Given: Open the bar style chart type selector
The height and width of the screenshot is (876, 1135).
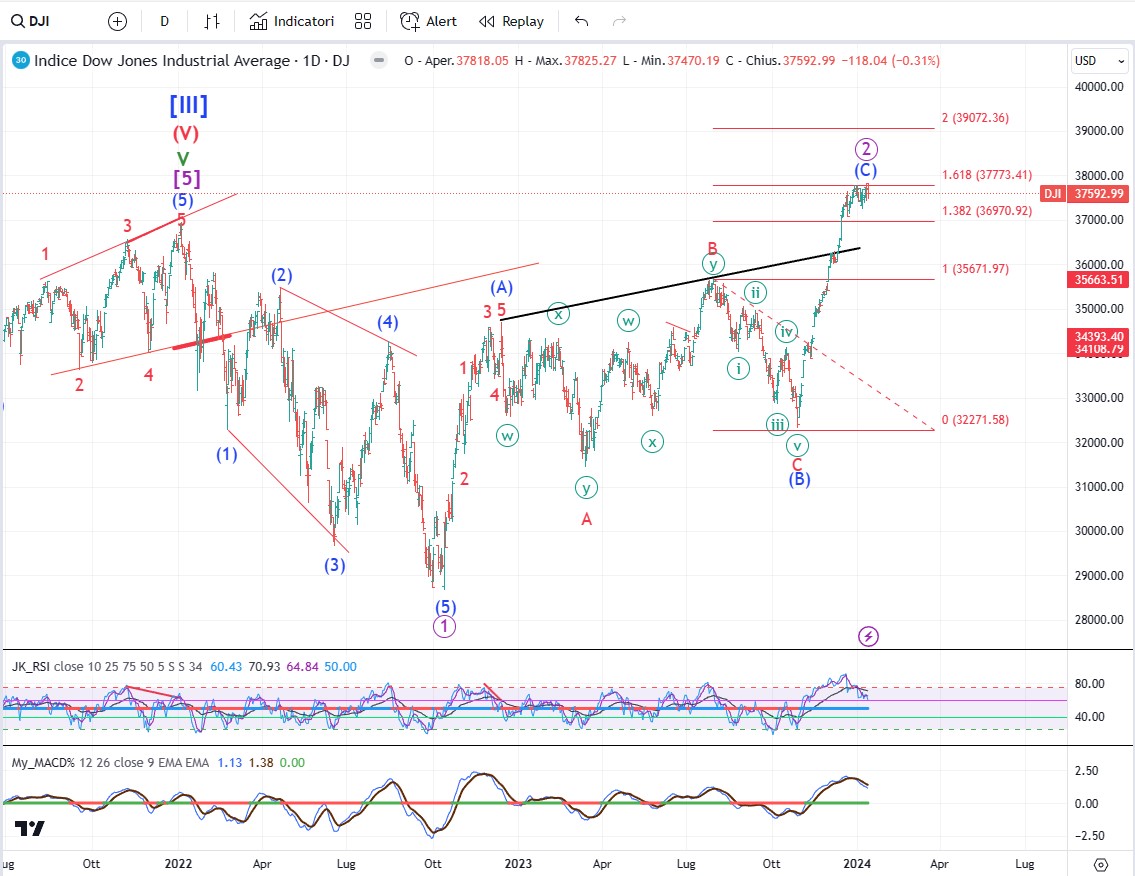Looking at the screenshot, I should click(x=211, y=22).
